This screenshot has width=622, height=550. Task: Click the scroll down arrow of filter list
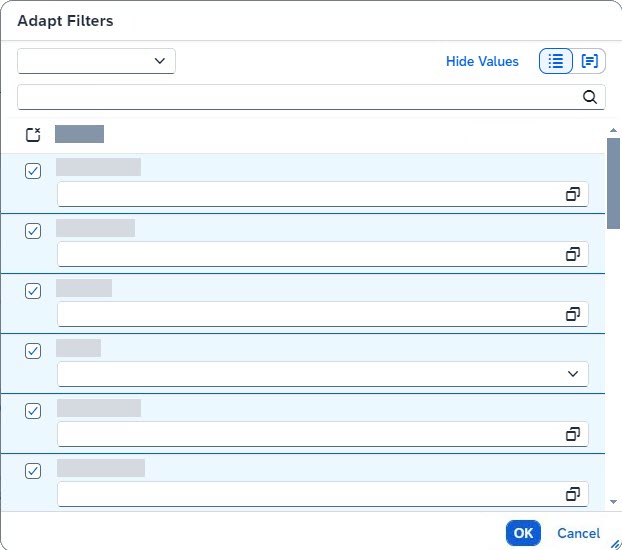pos(613,501)
